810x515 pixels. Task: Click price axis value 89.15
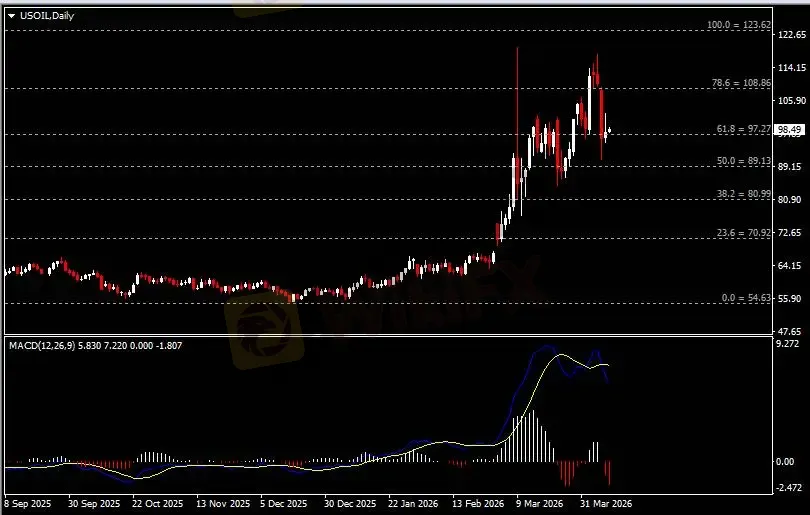[791, 166]
